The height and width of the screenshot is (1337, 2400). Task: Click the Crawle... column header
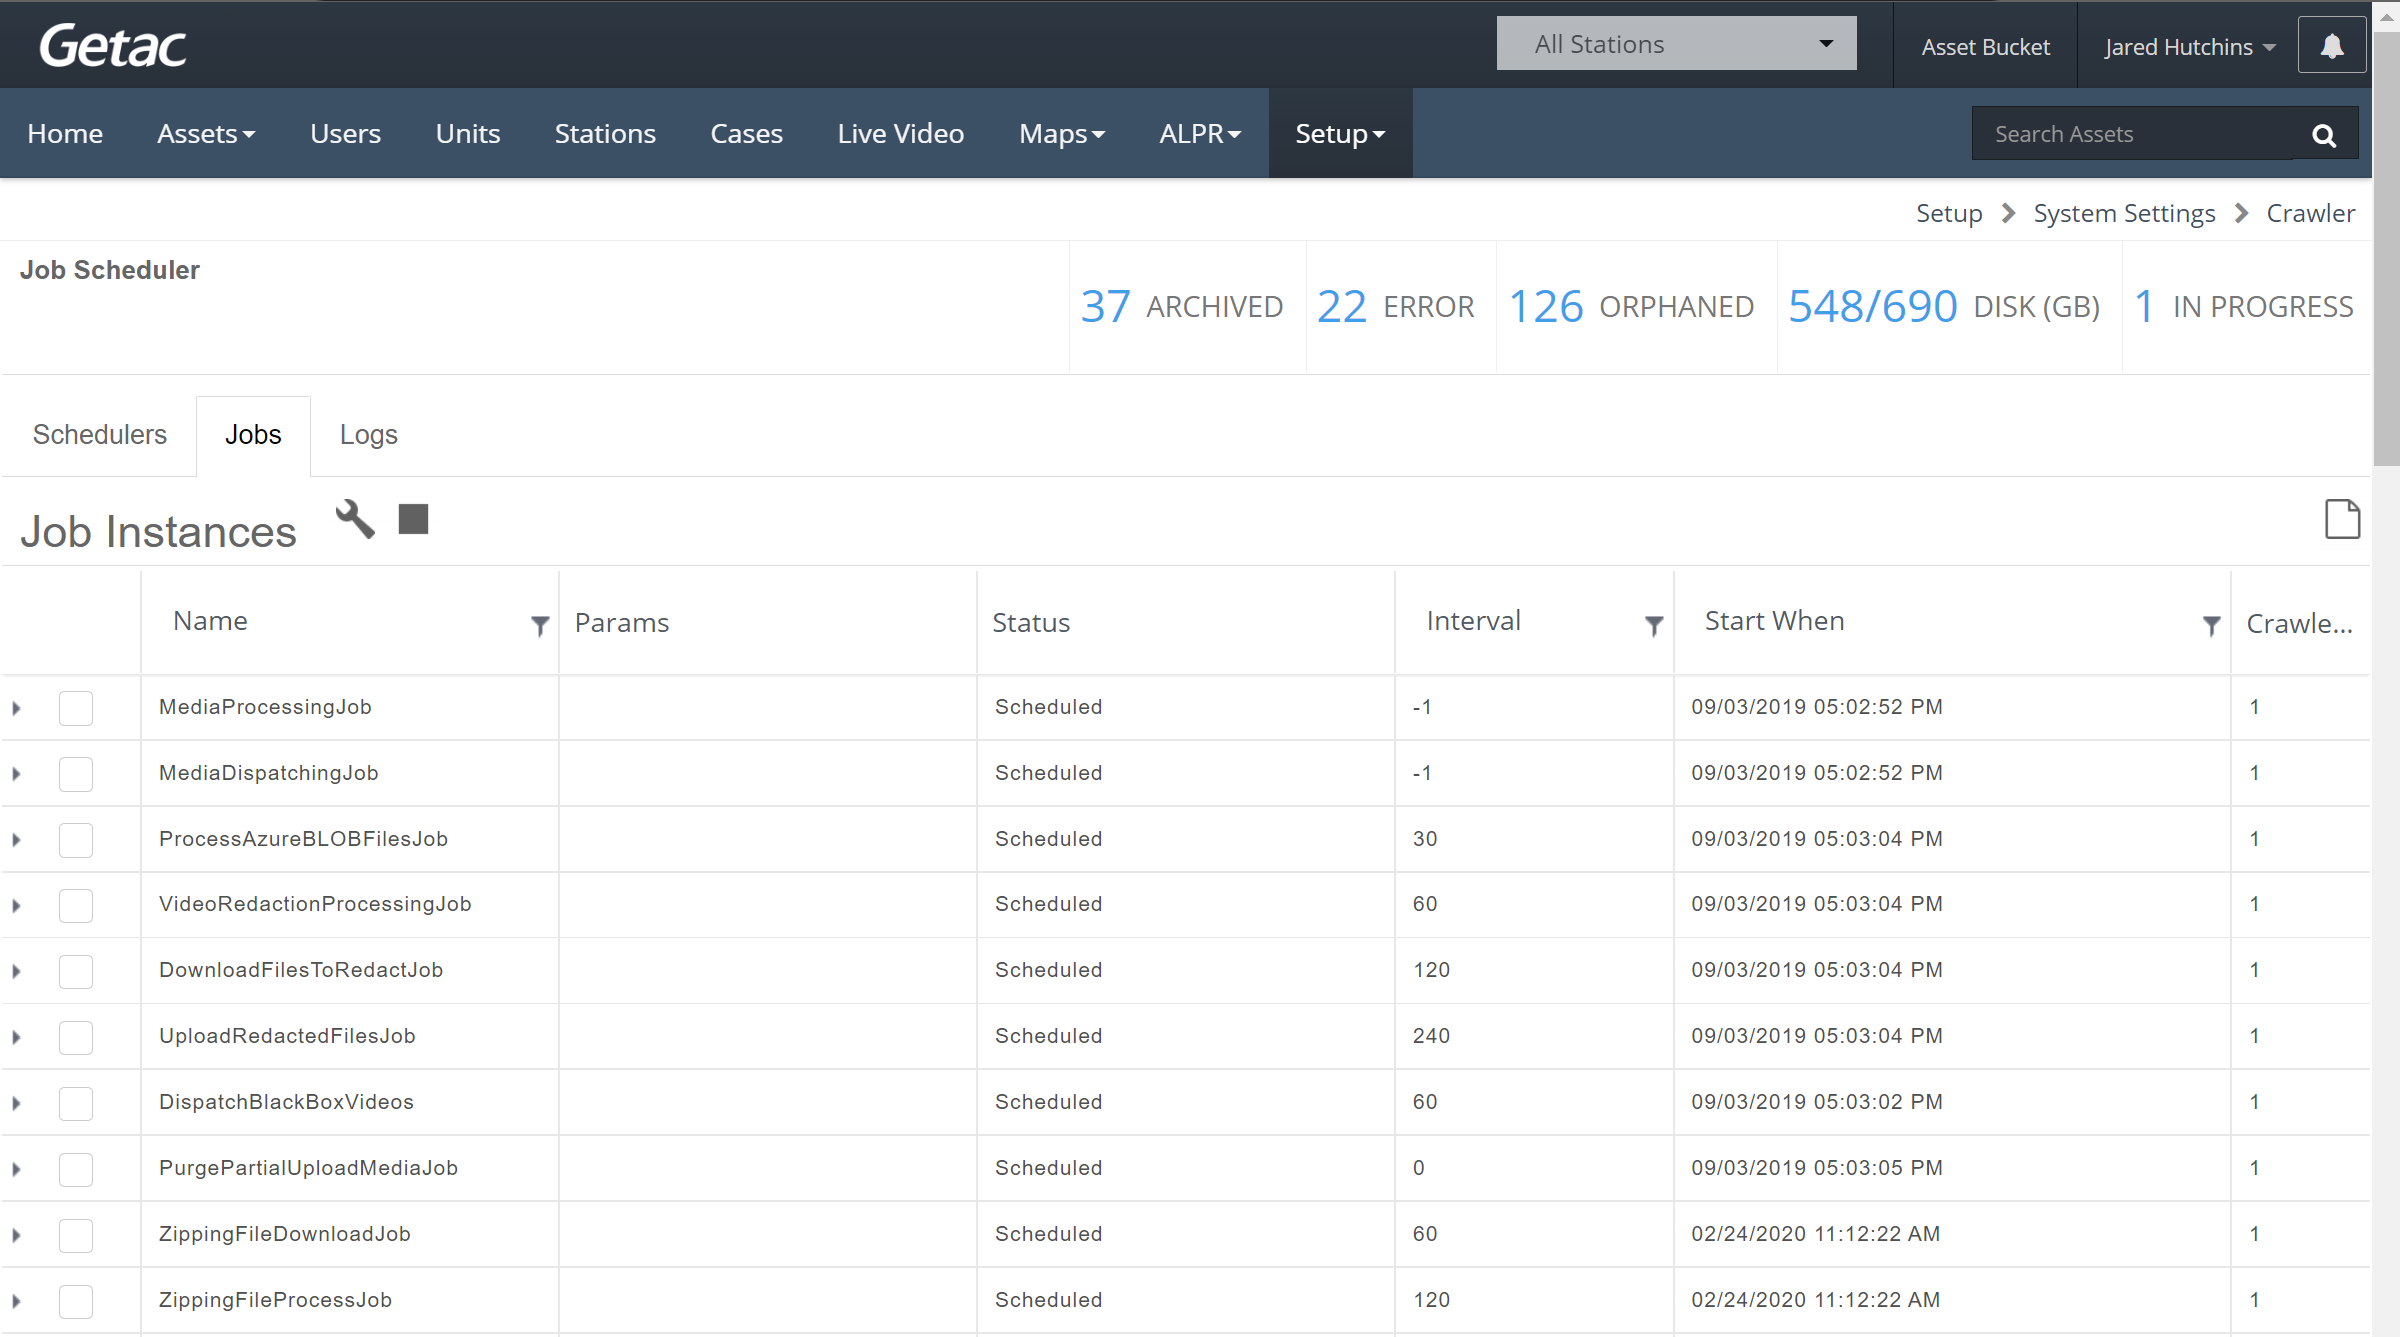point(2299,623)
